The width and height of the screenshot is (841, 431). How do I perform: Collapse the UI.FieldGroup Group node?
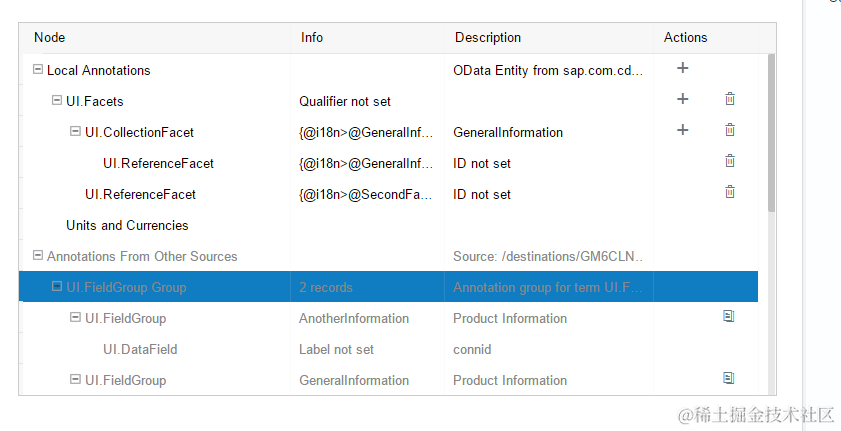coord(57,287)
